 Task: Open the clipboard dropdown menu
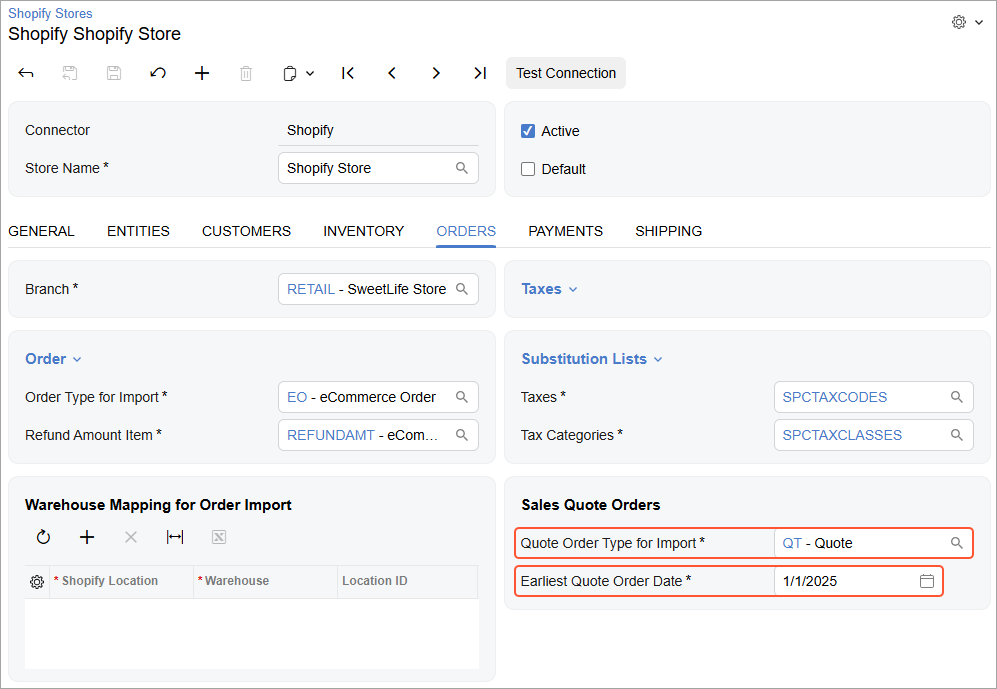[x=298, y=73]
